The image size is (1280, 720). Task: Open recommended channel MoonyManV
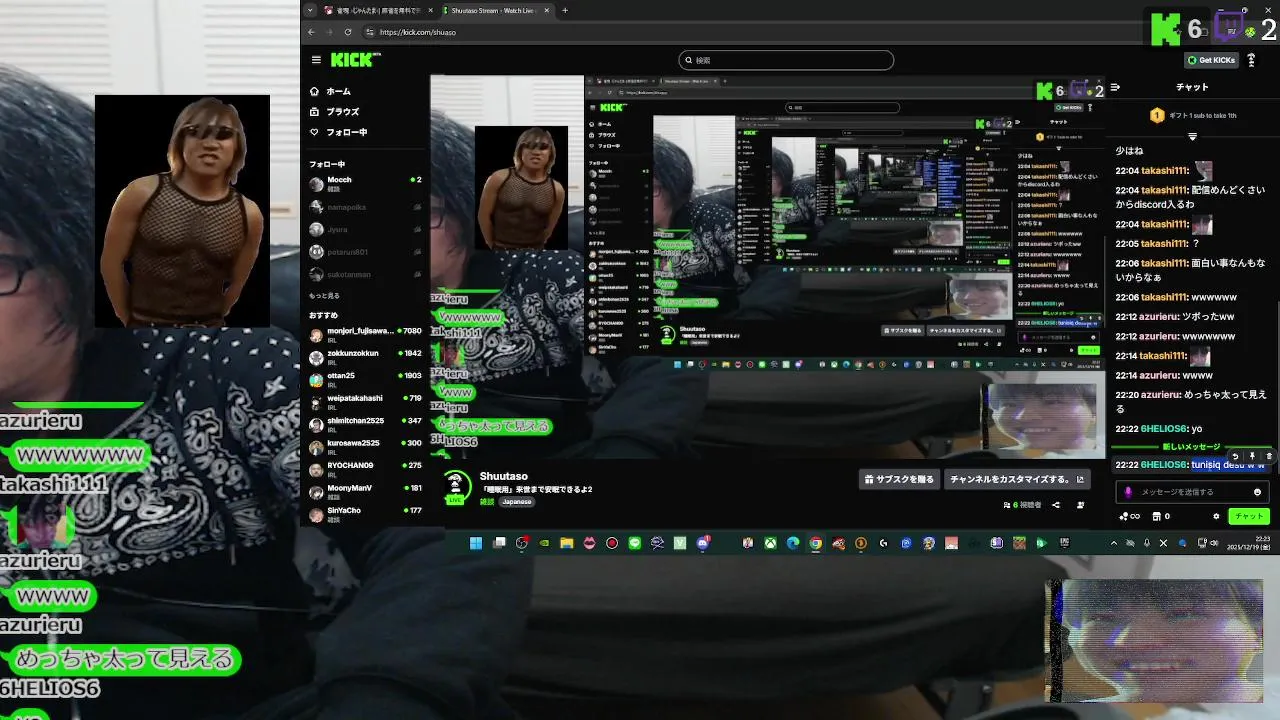pos(365,491)
